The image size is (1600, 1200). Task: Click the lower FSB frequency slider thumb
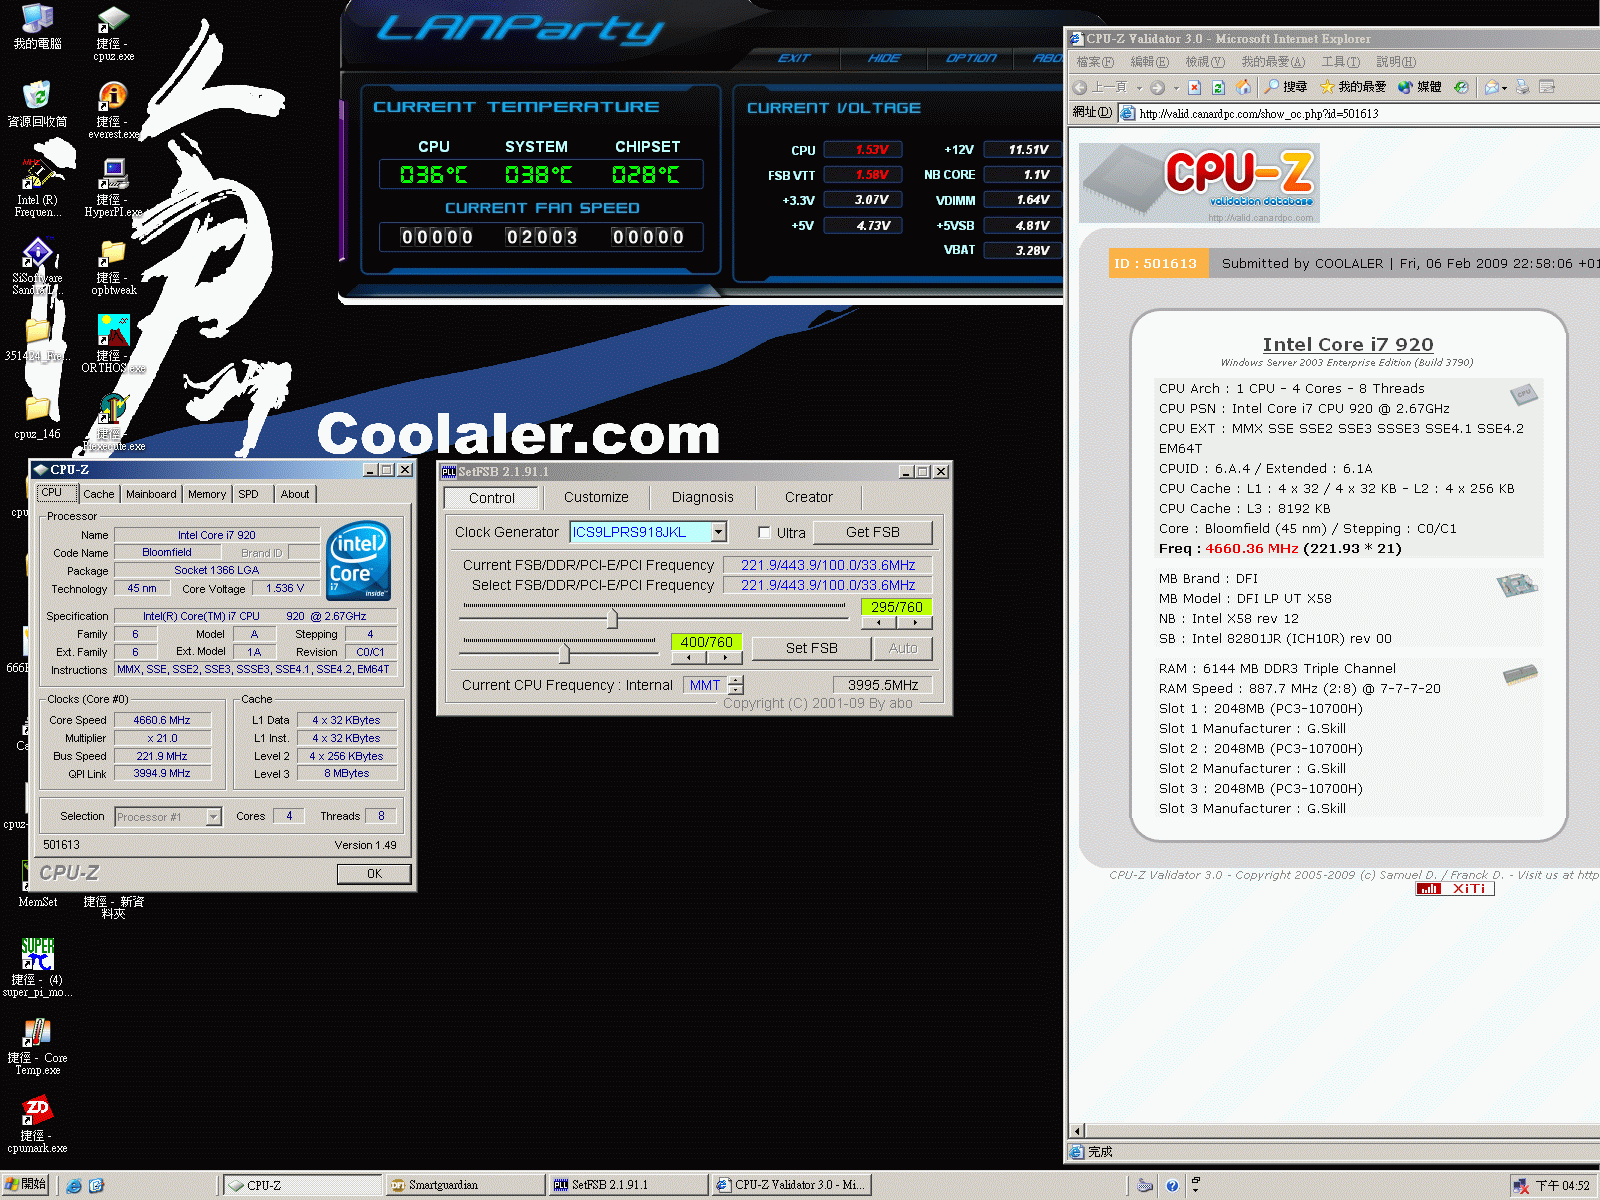point(564,654)
